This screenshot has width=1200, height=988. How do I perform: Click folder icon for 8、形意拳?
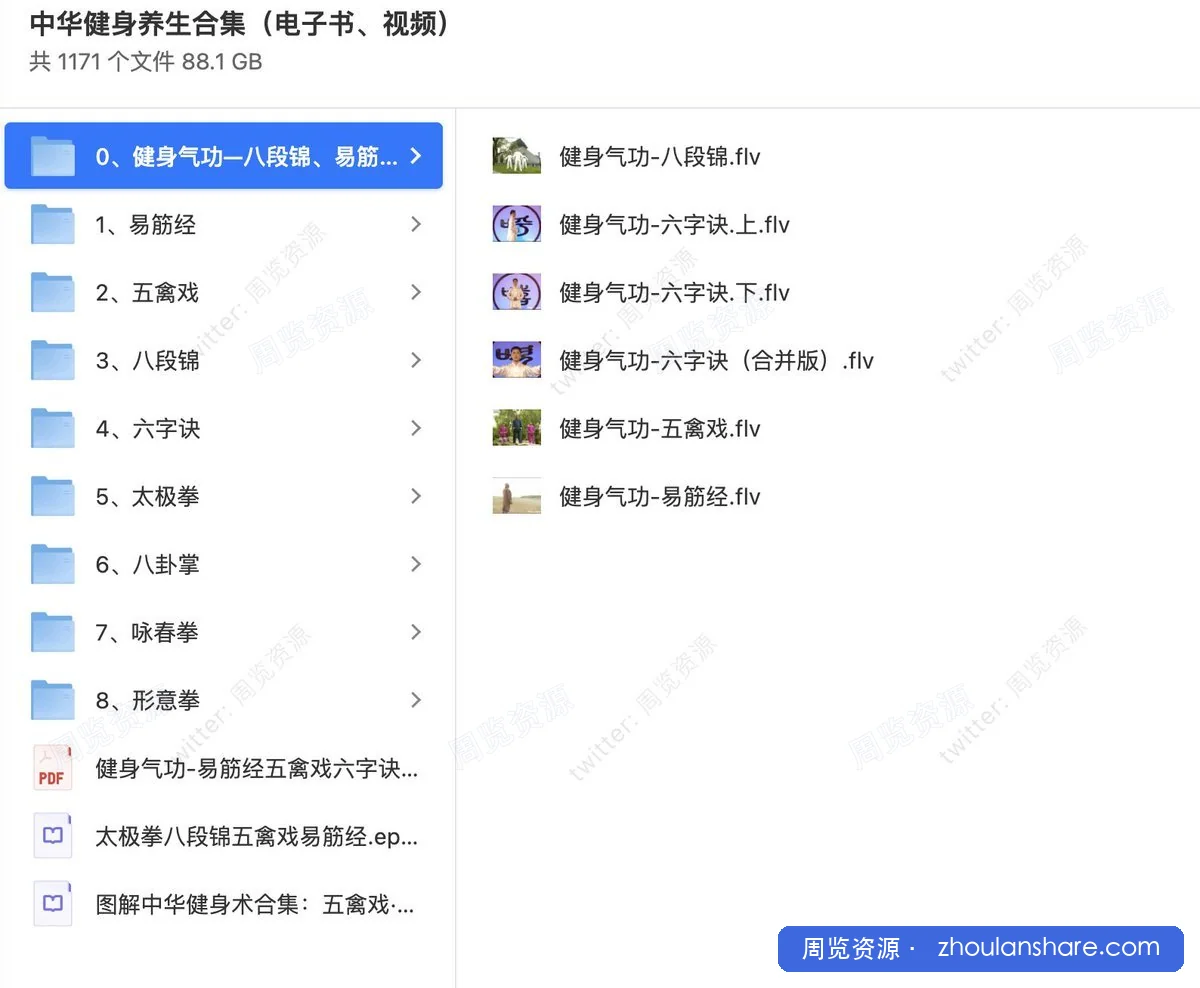53,701
